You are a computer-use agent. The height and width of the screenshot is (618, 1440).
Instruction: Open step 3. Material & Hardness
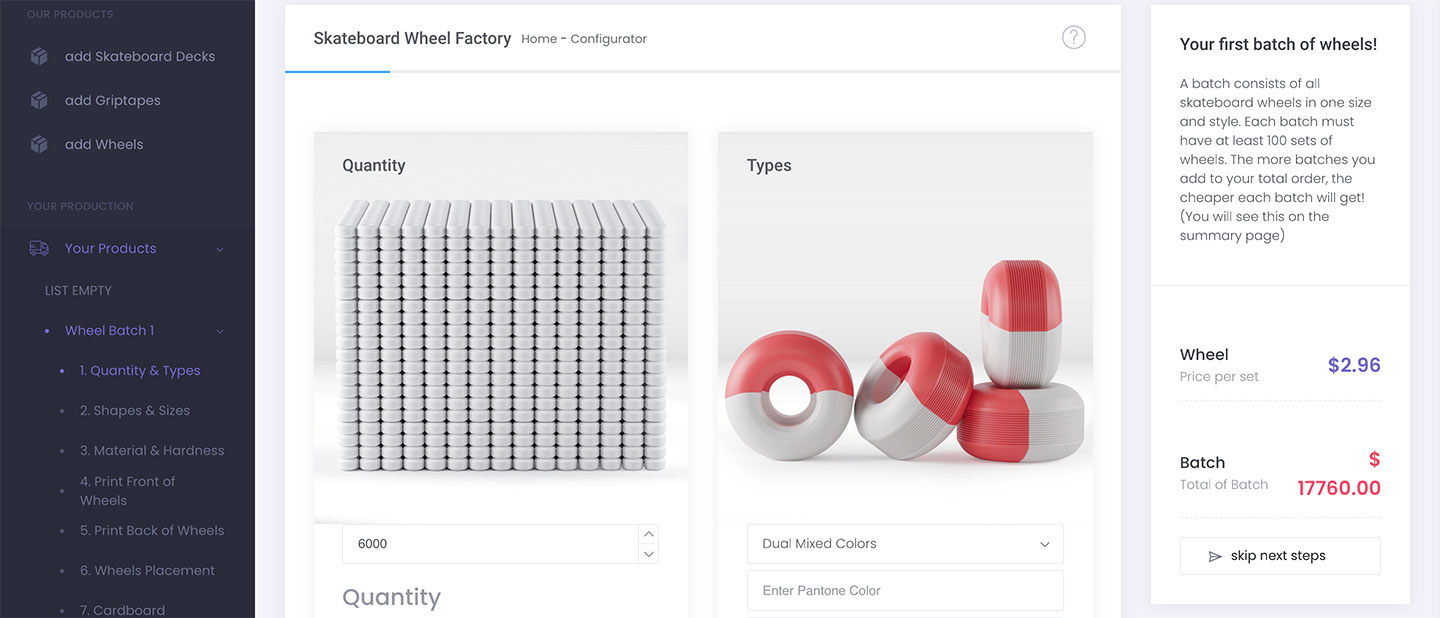coord(151,451)
